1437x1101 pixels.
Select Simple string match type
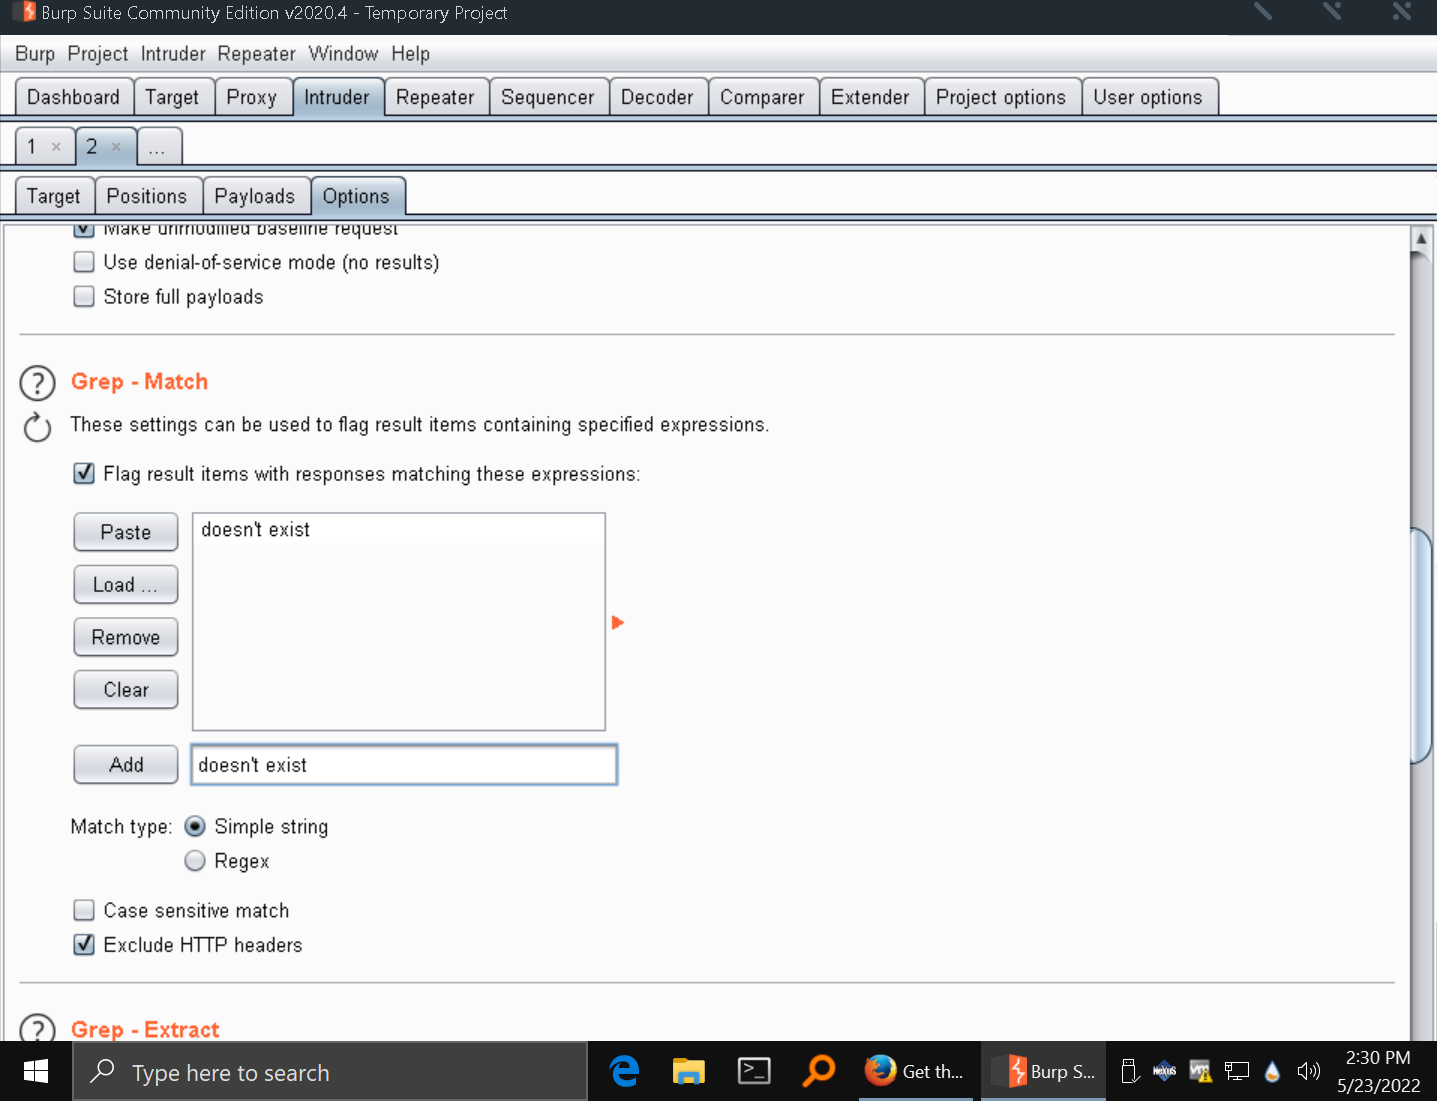tap(195, 826)
